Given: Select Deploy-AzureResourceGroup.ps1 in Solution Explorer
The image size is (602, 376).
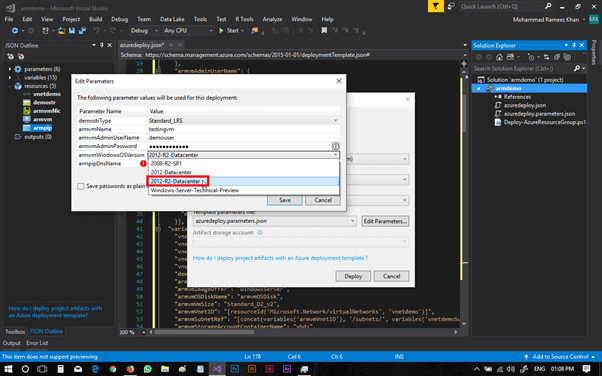Looking at the screenshot, I should click(x=544, y=123).
